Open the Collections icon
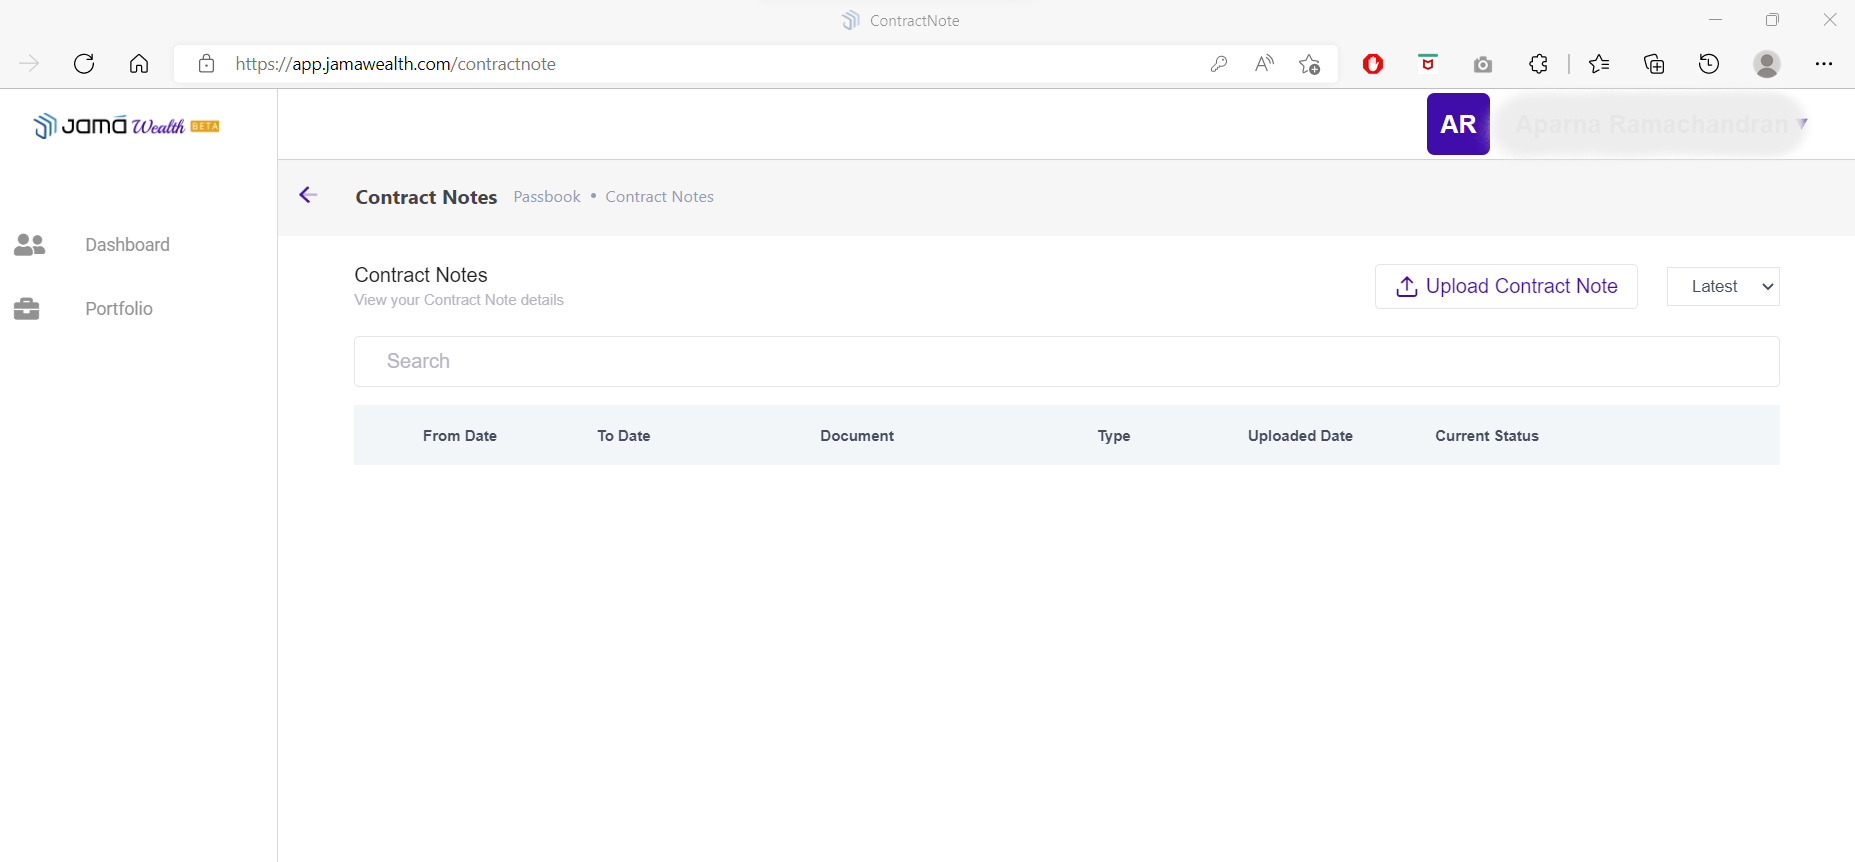The height and width of the screenshot is (862, 1855). point(1654,64)
